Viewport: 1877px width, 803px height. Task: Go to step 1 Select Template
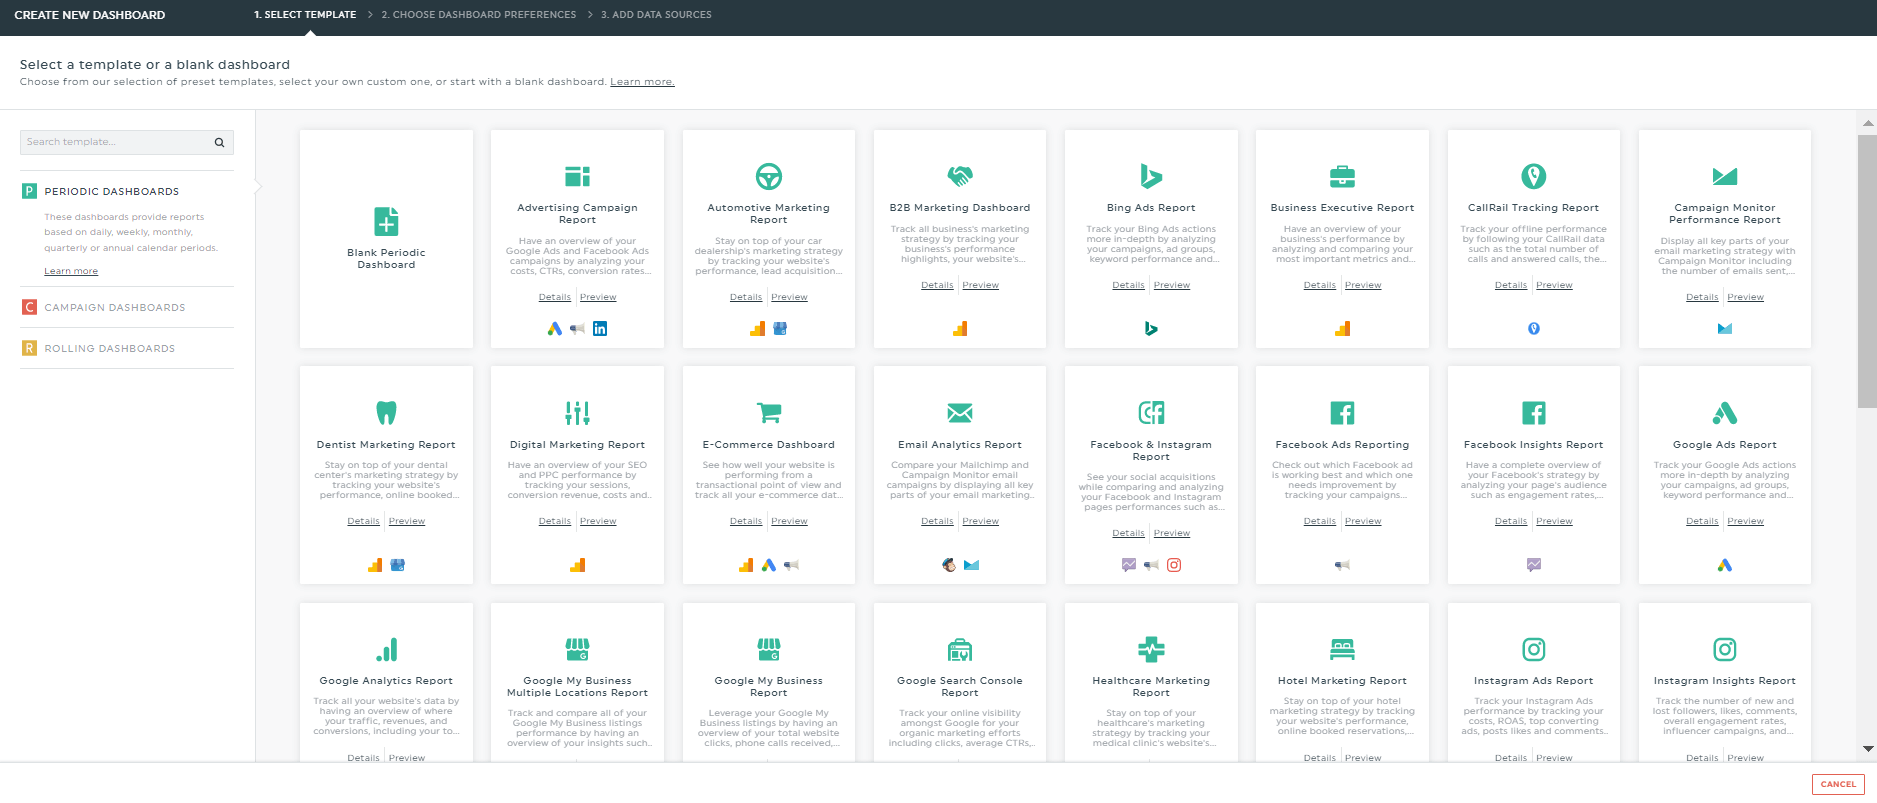click(305, 15)
